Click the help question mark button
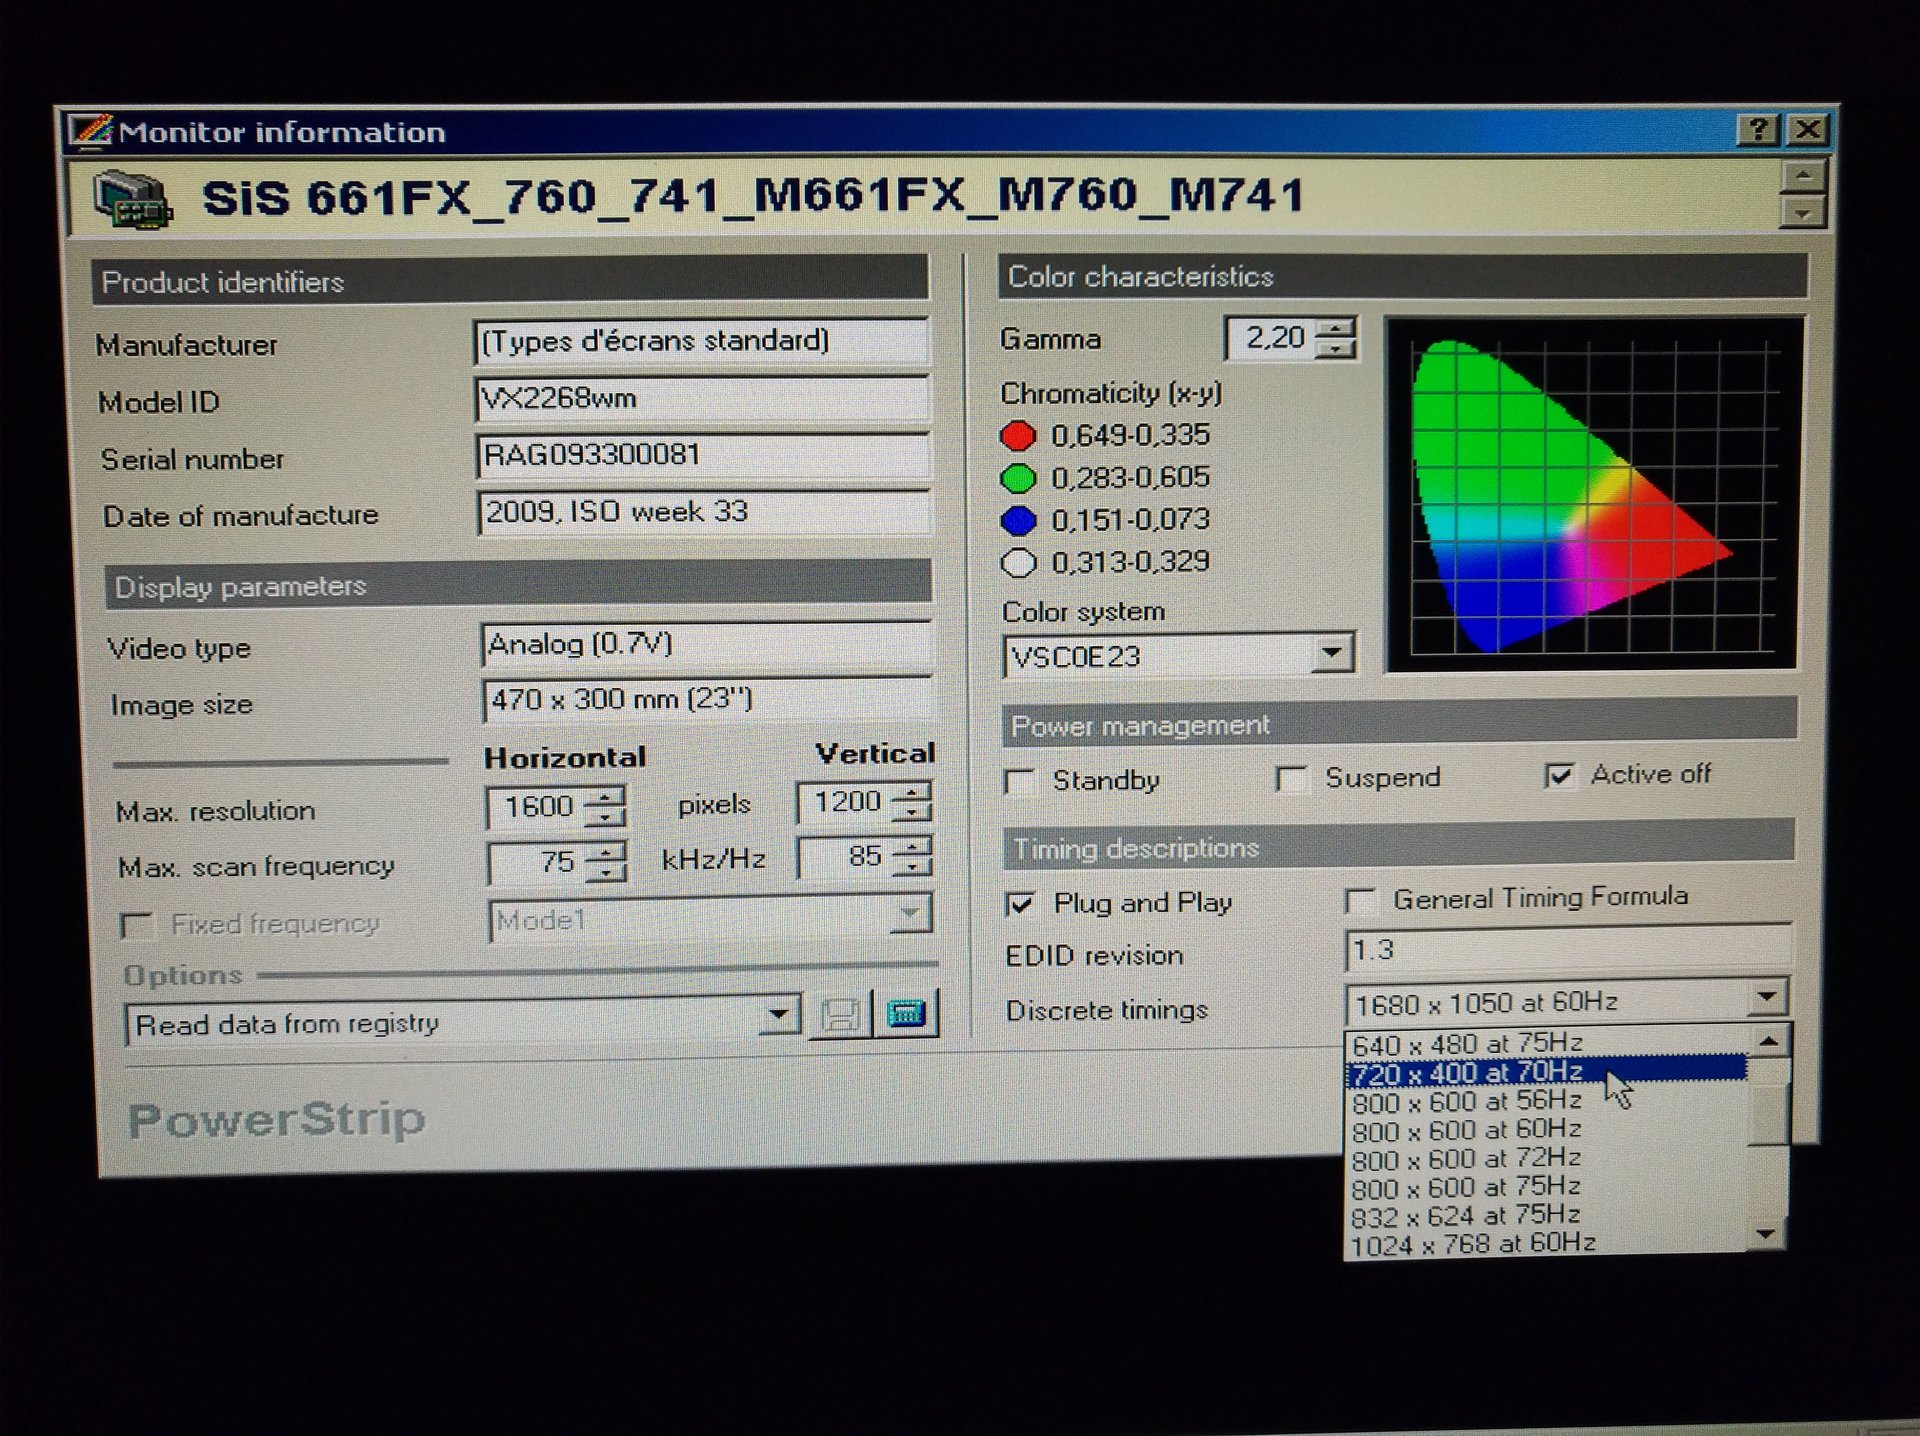 [x=1759, y=129]
